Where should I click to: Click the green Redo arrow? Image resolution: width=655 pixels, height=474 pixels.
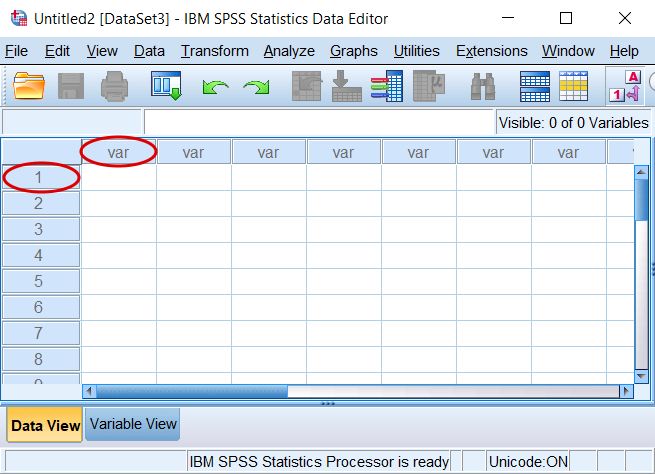(256, 87)
